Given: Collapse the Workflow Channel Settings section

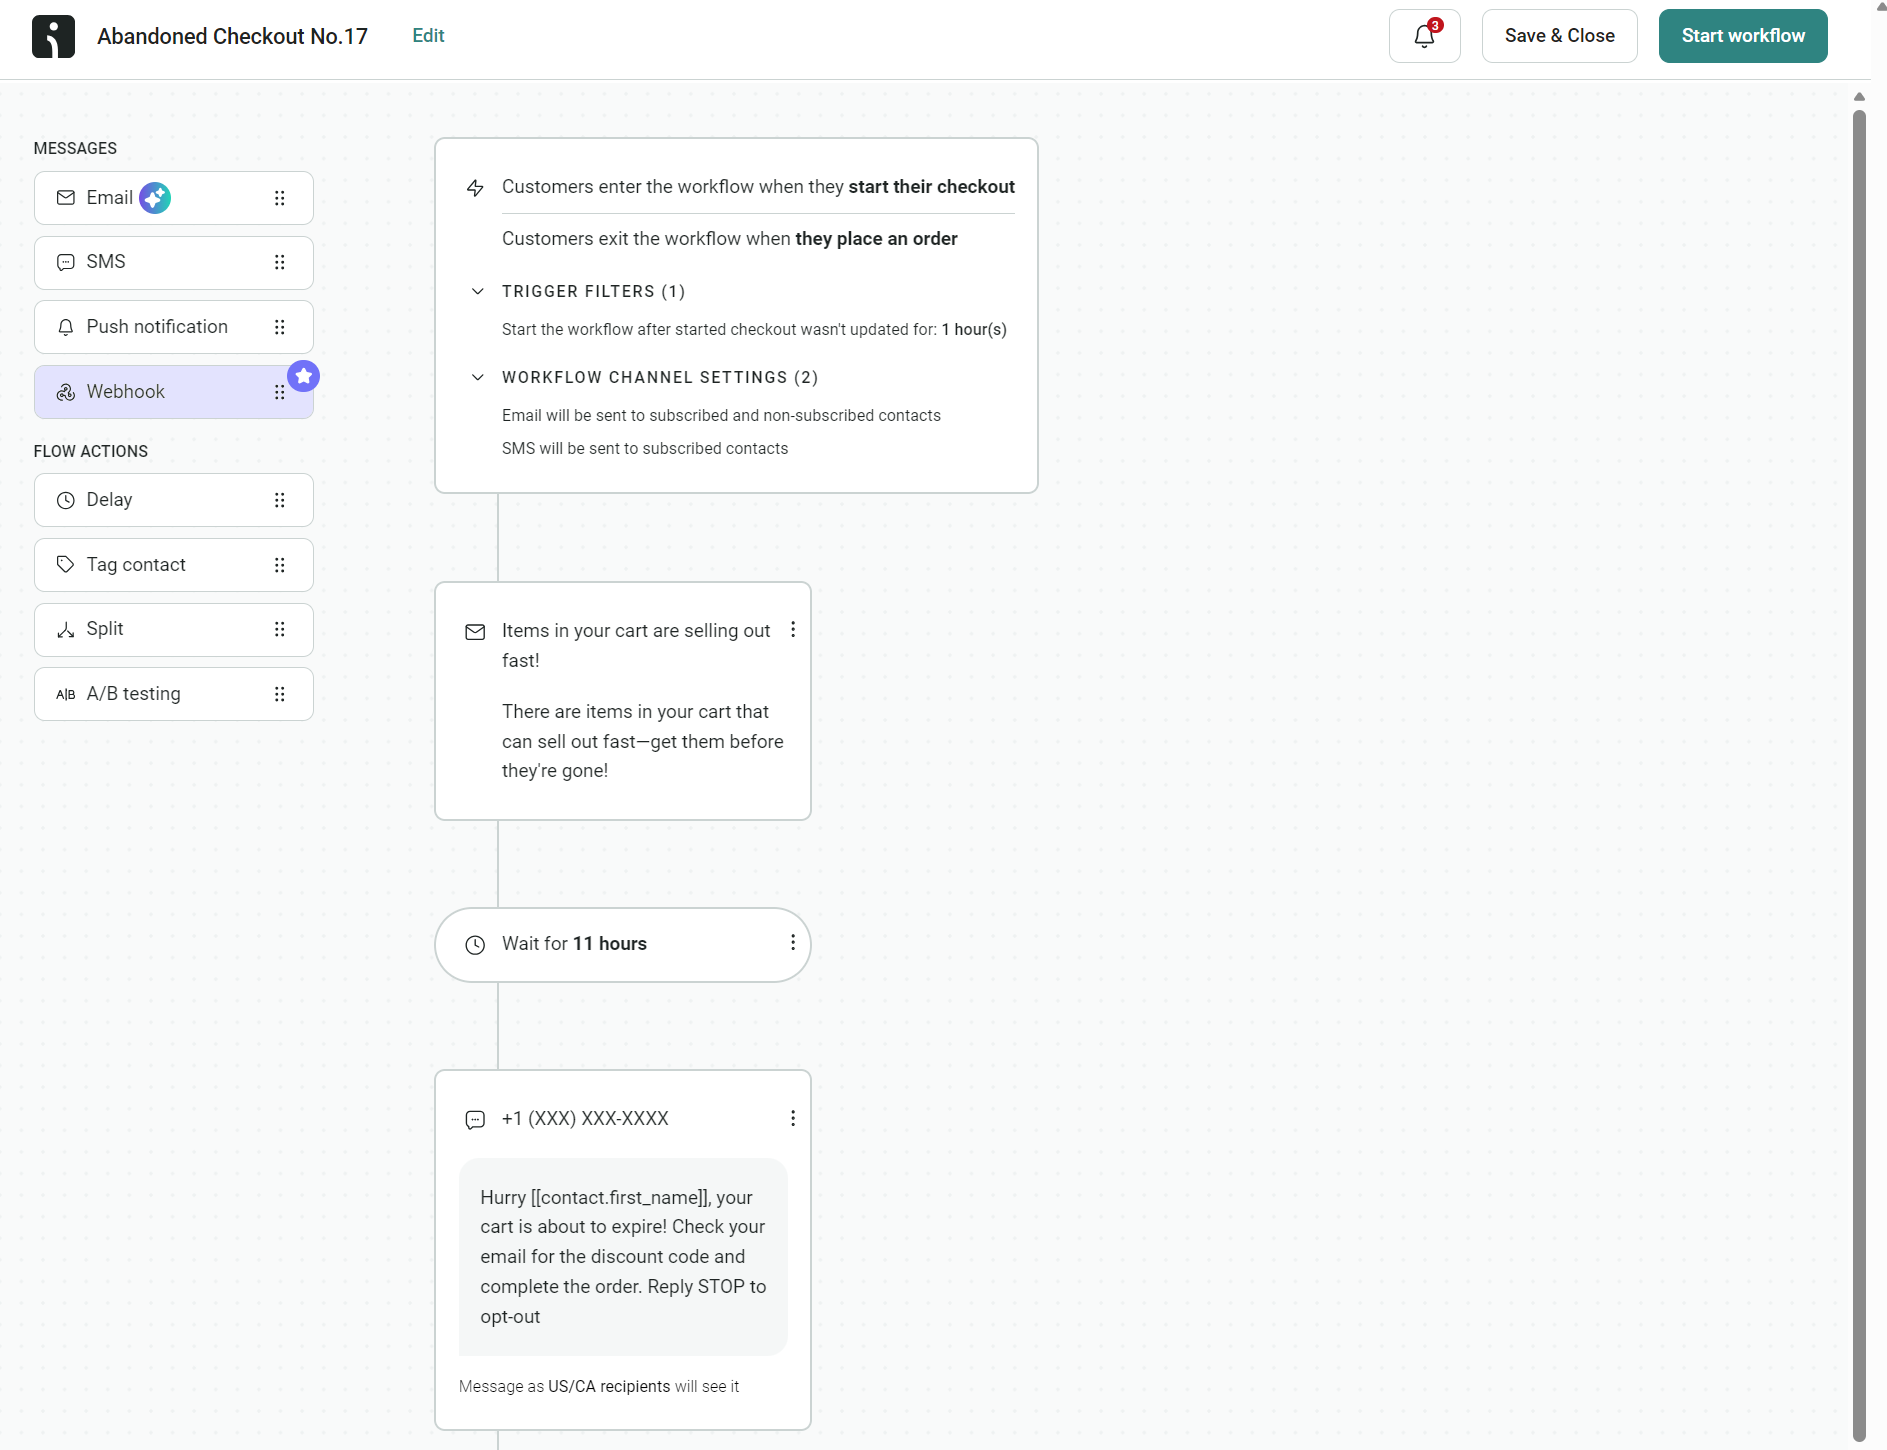Looking at the screenshot, I should tap(478, 377).
